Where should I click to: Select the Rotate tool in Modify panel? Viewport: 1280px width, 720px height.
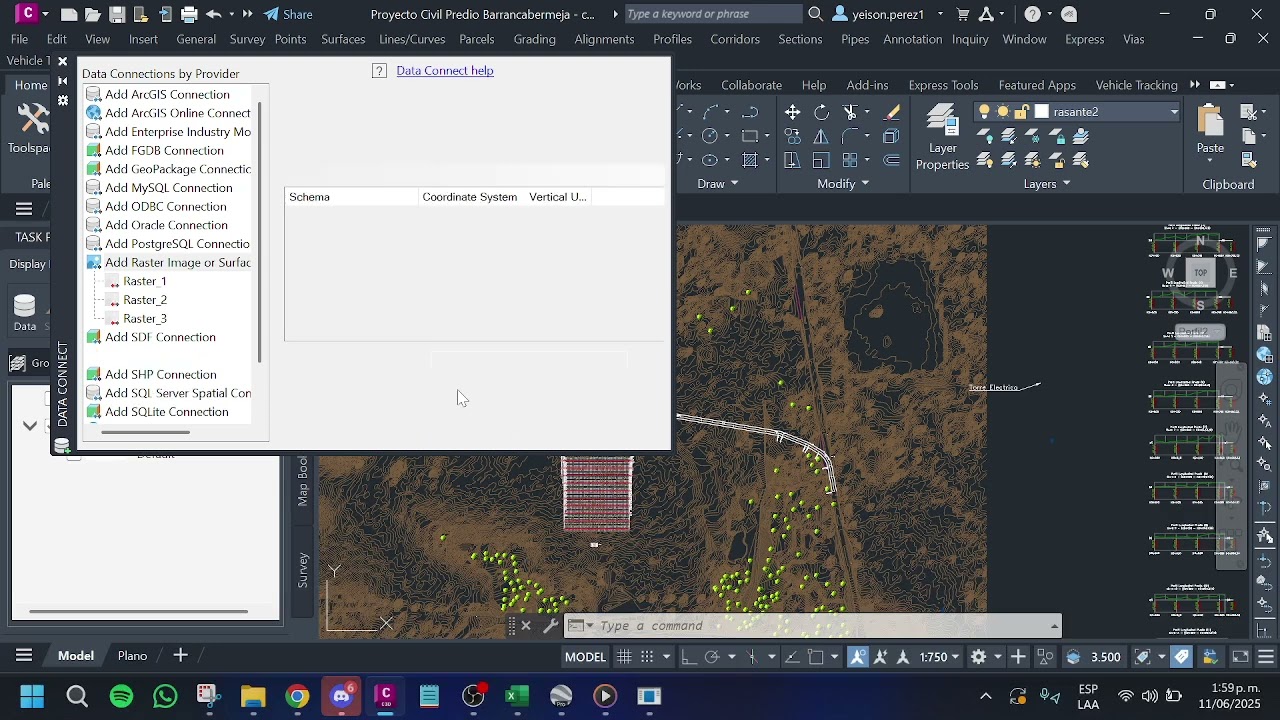[822, 112]
